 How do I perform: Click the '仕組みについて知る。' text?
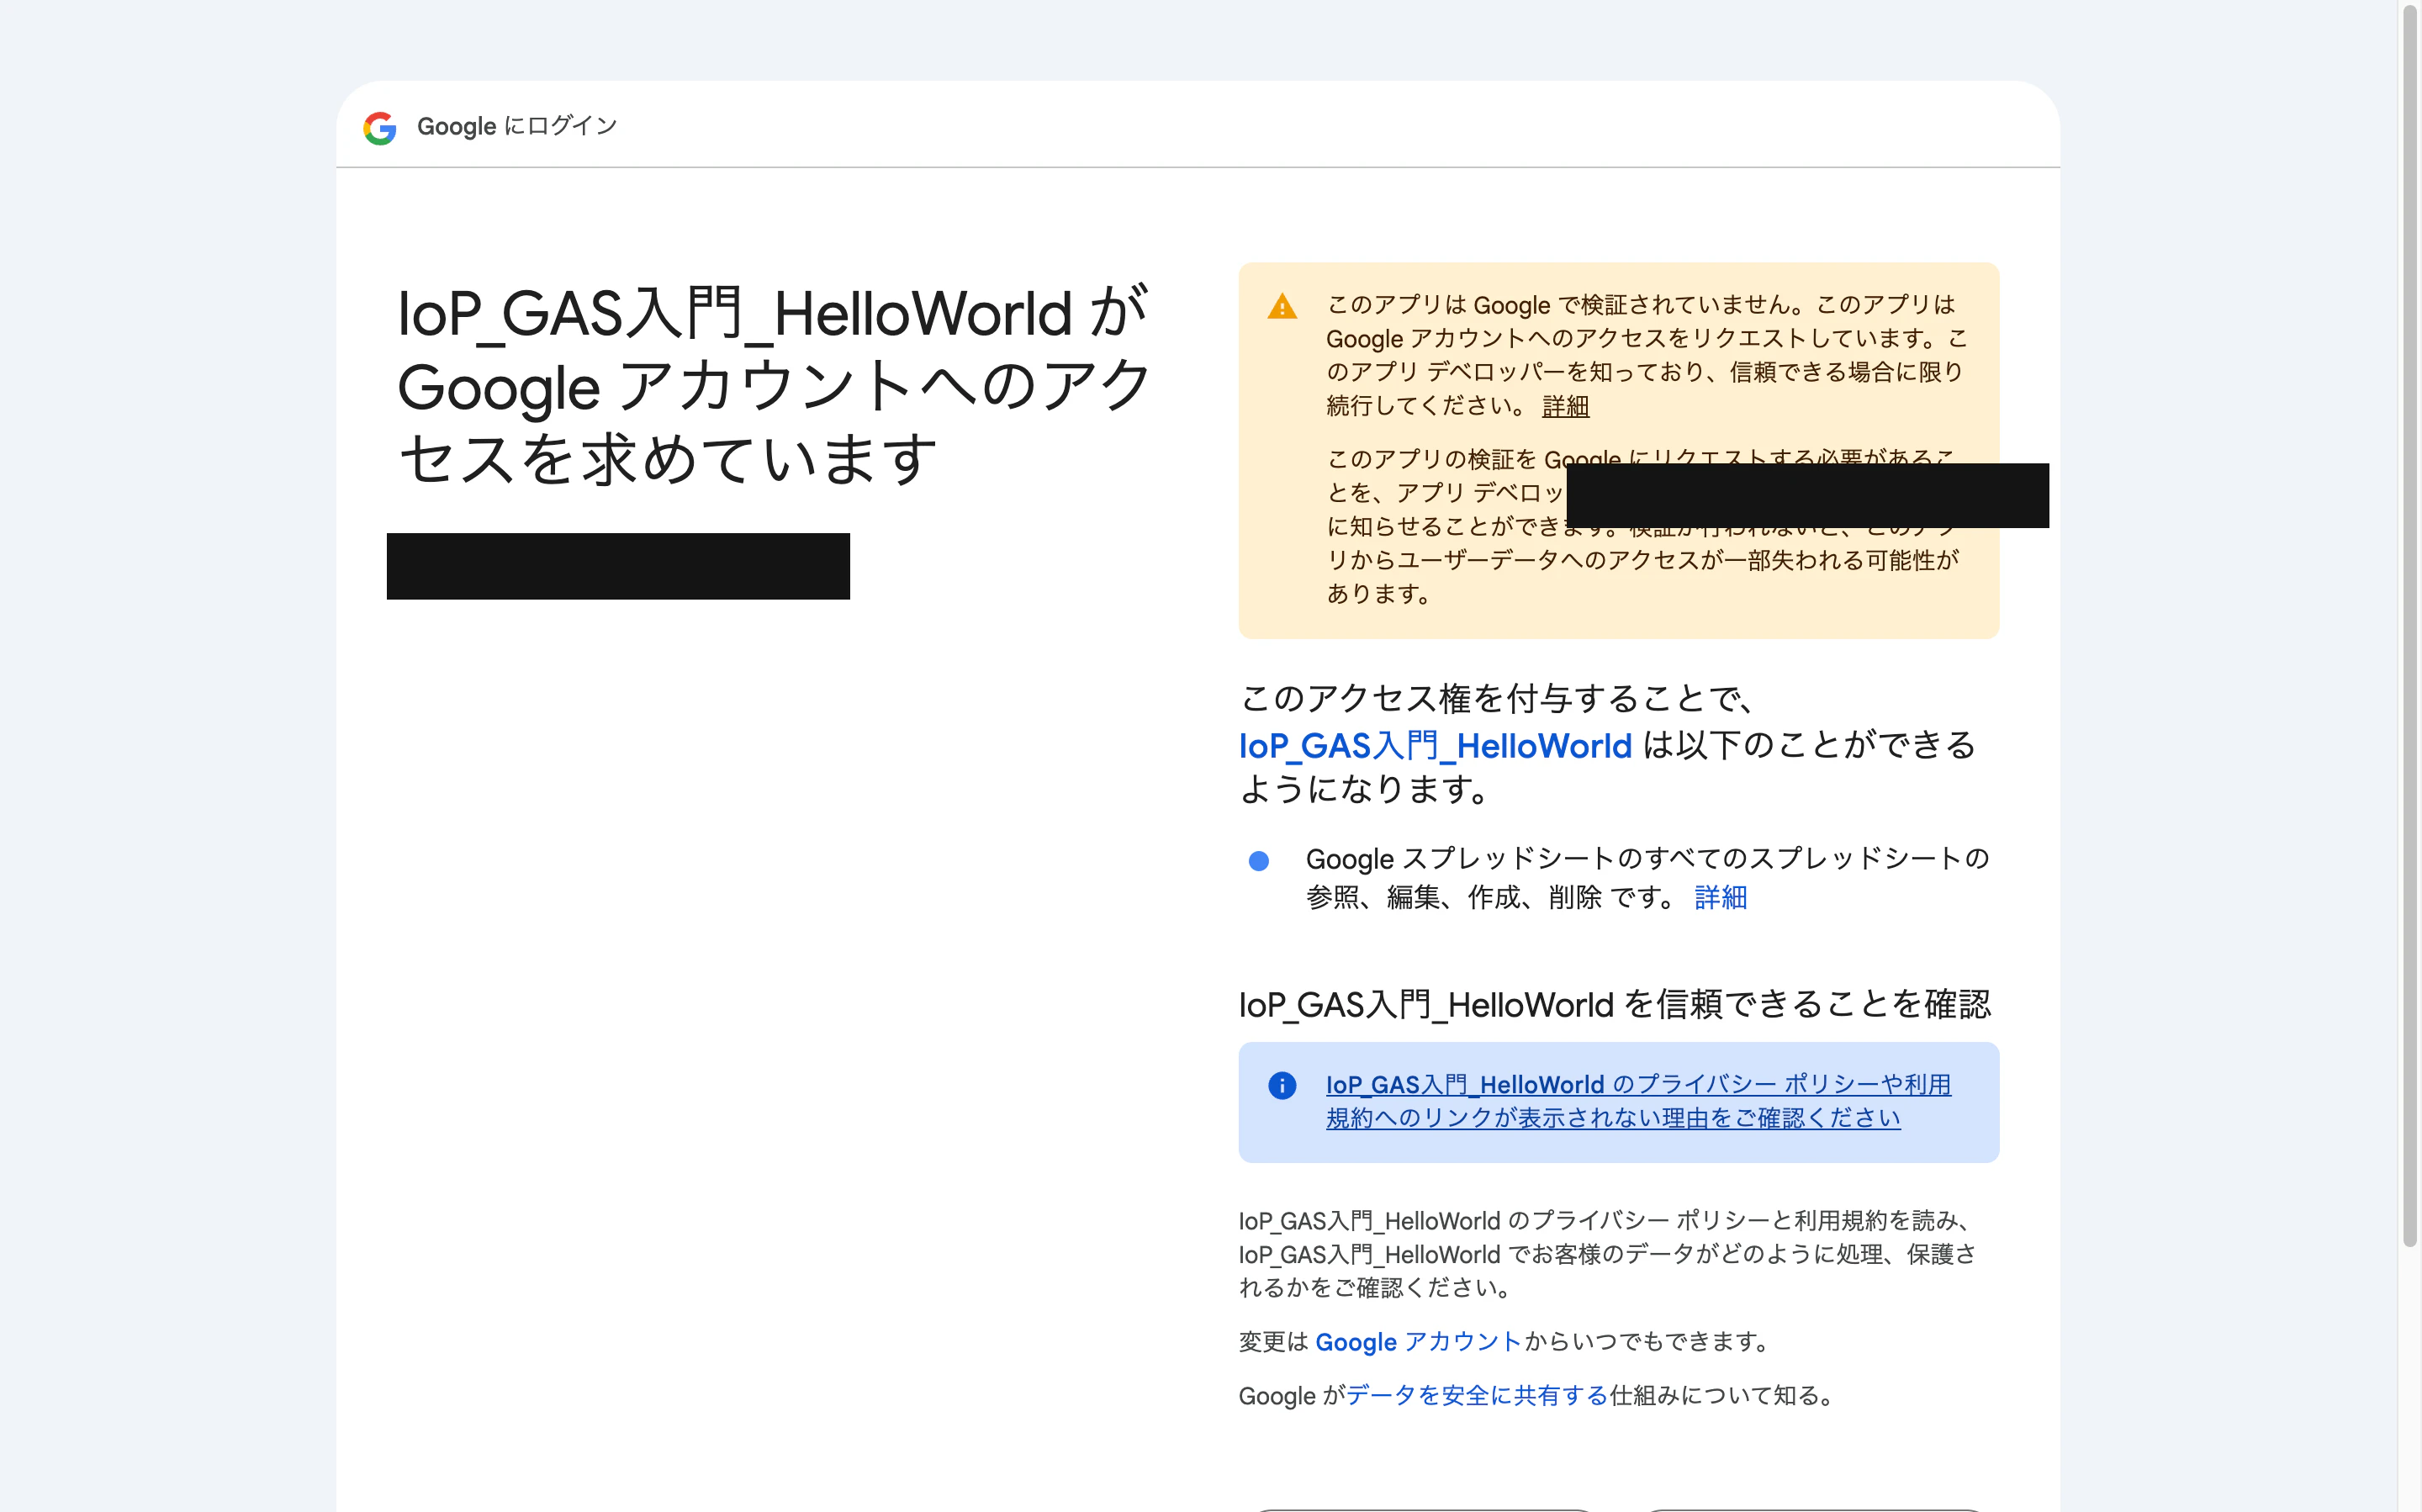click(x=1722, y=1396)
